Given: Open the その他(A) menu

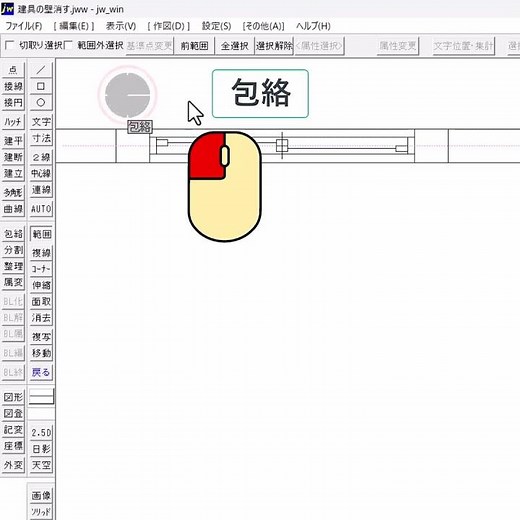Looking at the screenshot, I should (x=263, y=26).
